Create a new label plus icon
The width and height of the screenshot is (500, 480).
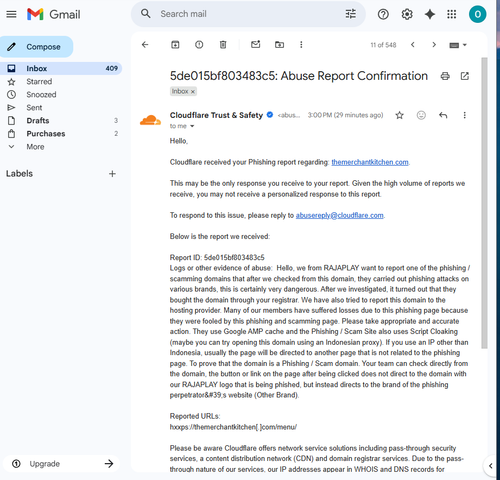tap(112, 174)
